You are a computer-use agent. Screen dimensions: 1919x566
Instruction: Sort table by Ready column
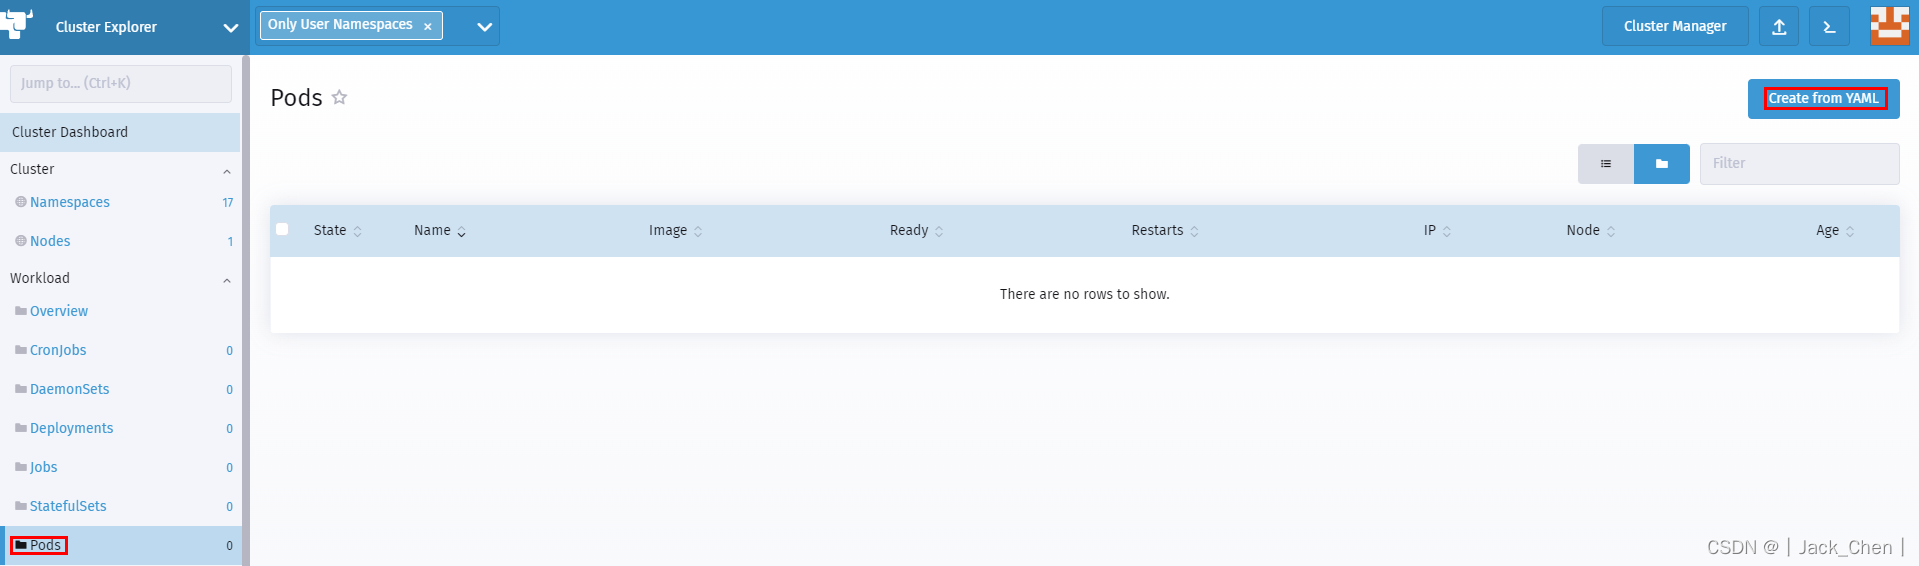tap(917, 231)
